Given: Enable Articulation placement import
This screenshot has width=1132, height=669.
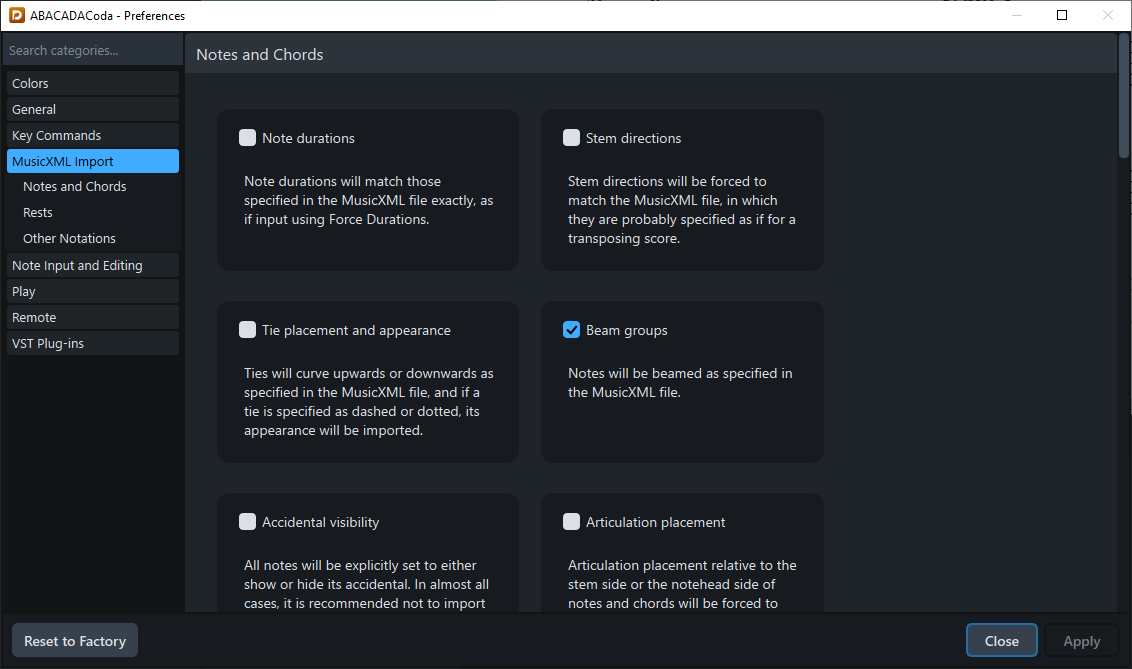Looking at the screenshot, I should 571,521.
